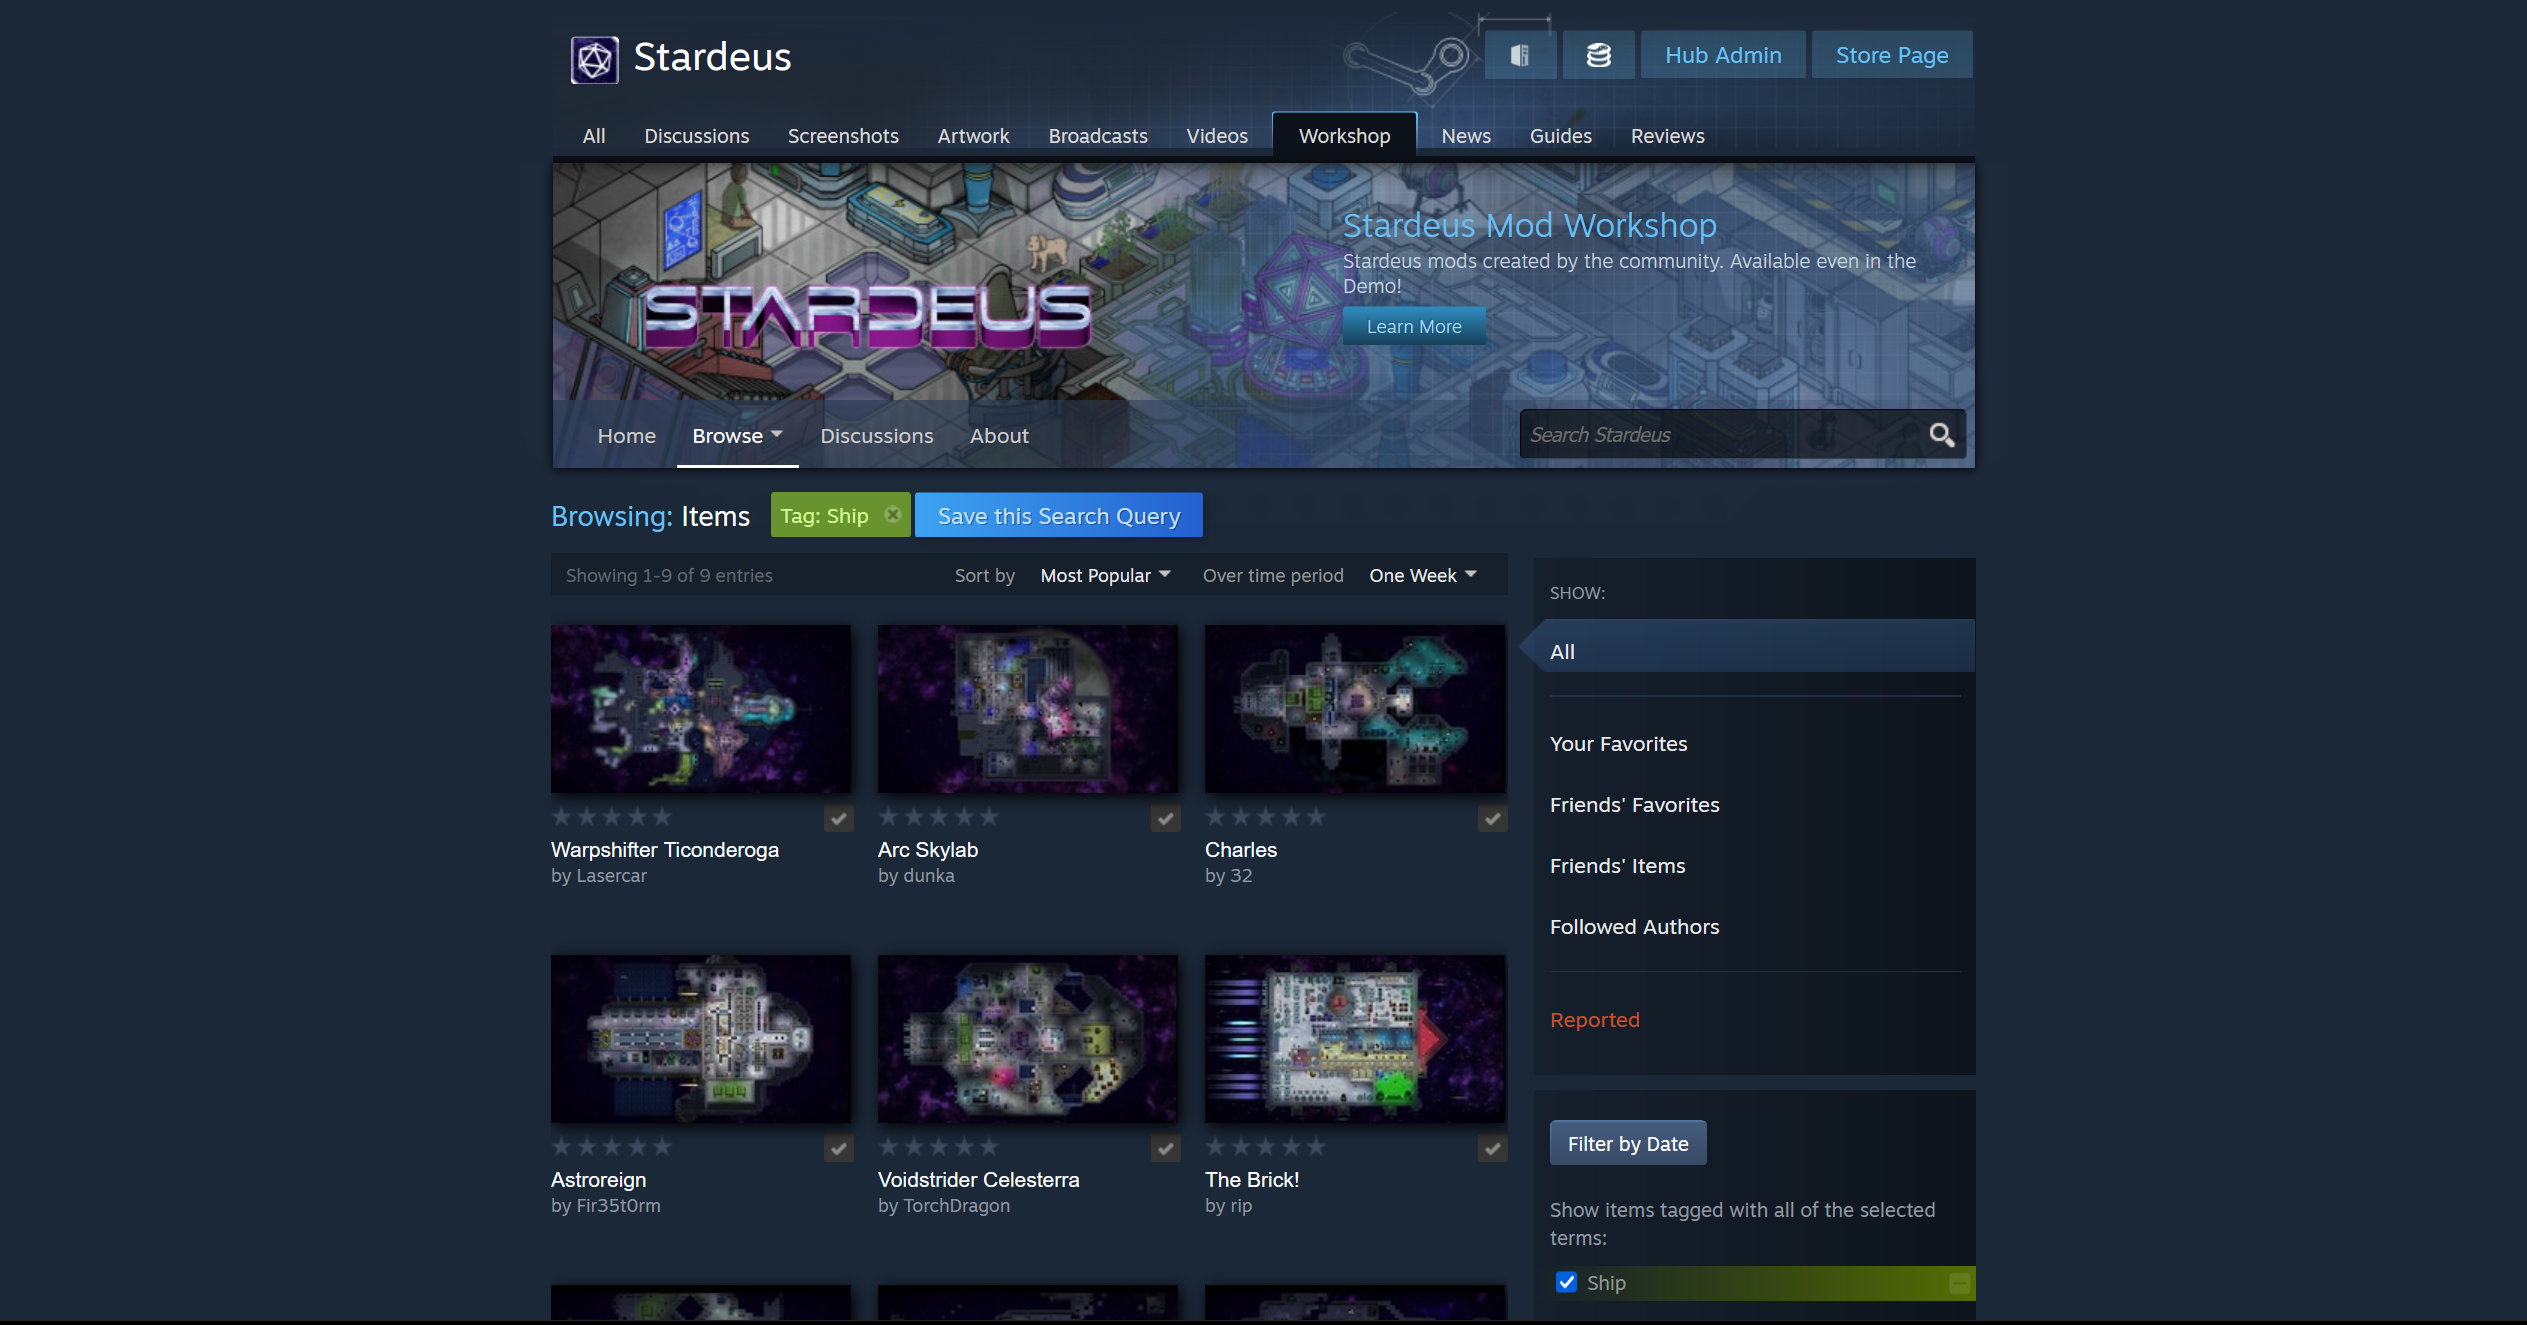
Task: Open the Screenshots tab
Action: click(x=843, y=136)
